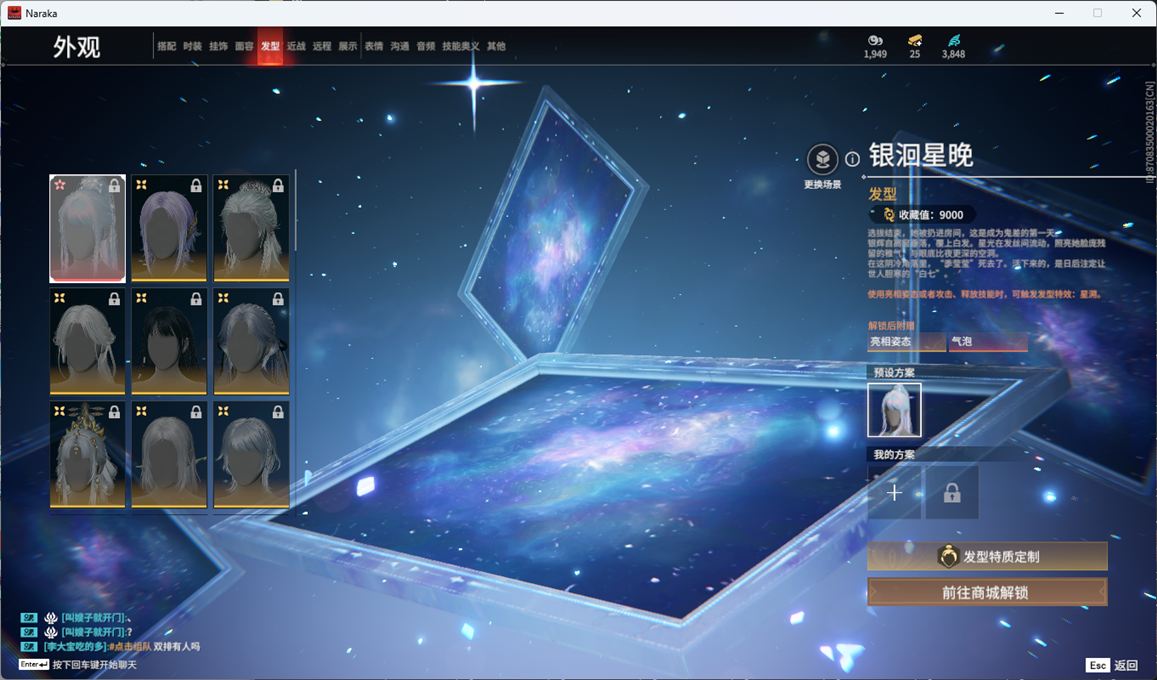Viewport: 1157px width, 680px height.
Task: Select the highlighted 发型 tab
Action: tap(270, 46)
